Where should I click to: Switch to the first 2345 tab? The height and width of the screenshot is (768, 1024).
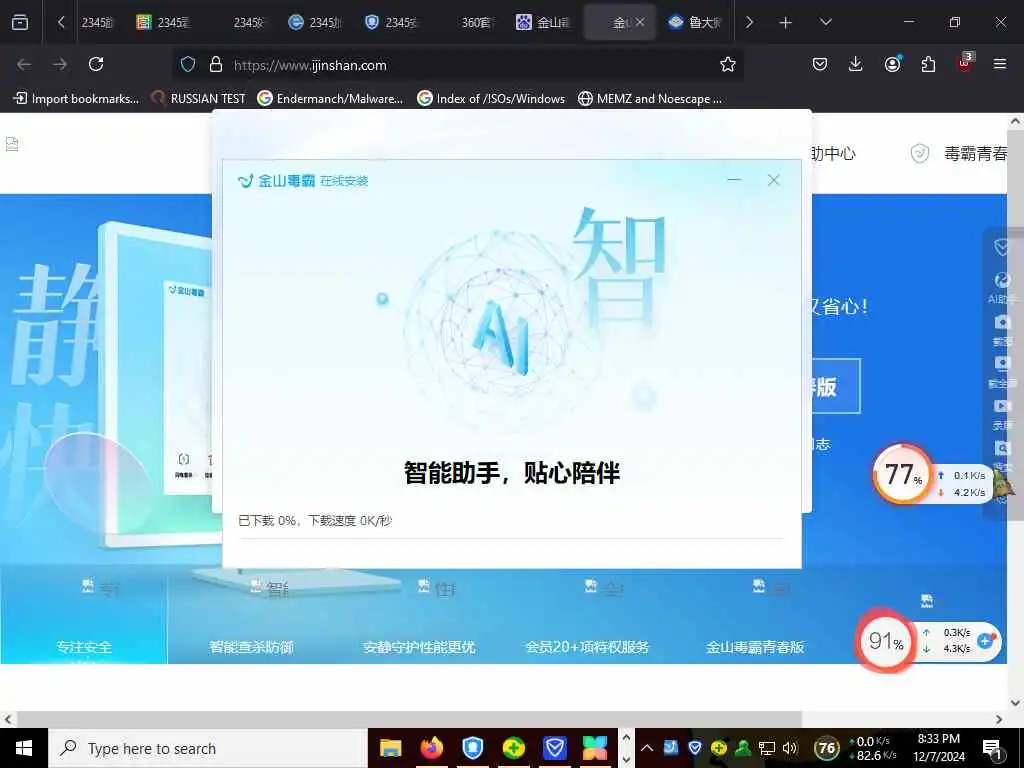(x=97, y=23)
